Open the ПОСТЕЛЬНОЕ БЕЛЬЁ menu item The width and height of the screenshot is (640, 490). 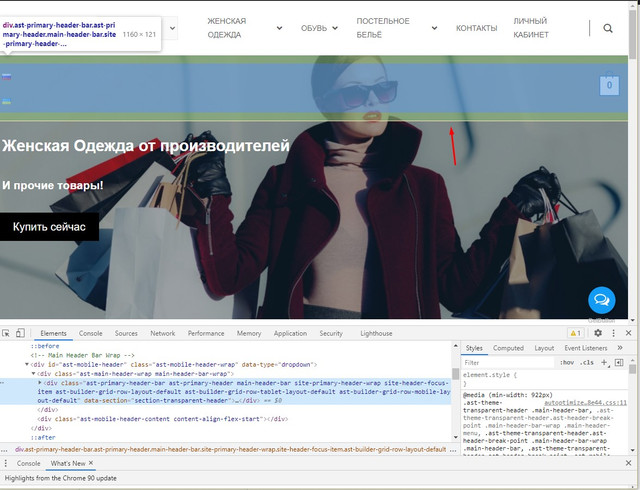point(383,28)
